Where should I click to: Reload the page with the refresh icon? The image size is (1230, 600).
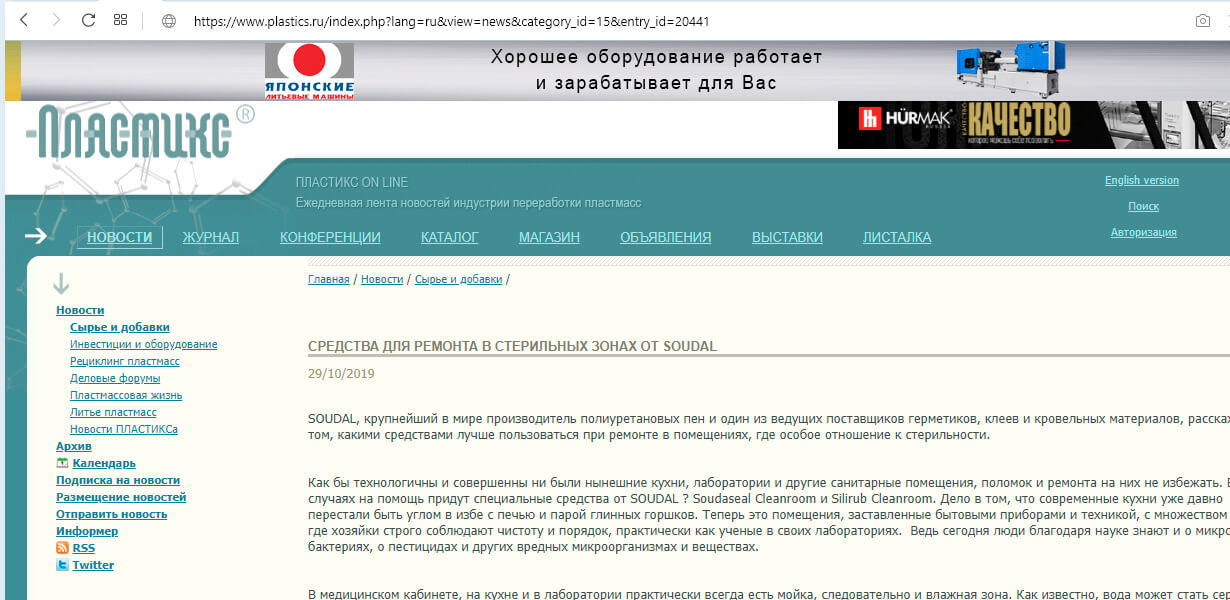88,20
